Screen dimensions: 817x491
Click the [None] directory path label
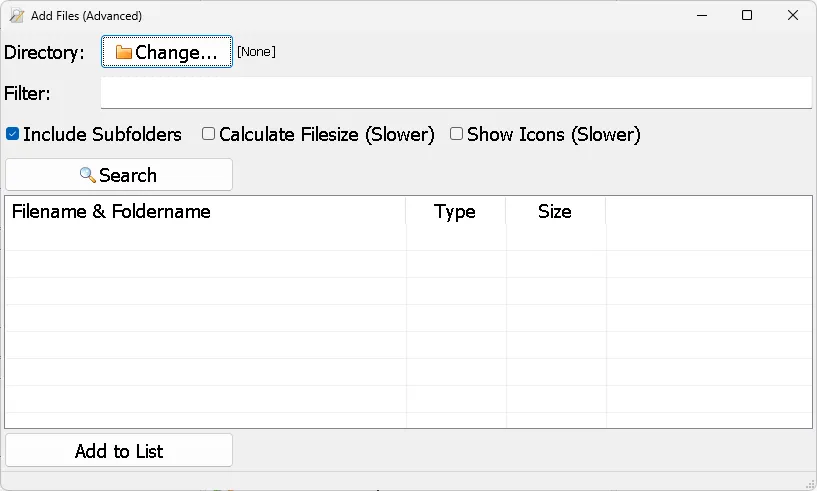point(256,52)
